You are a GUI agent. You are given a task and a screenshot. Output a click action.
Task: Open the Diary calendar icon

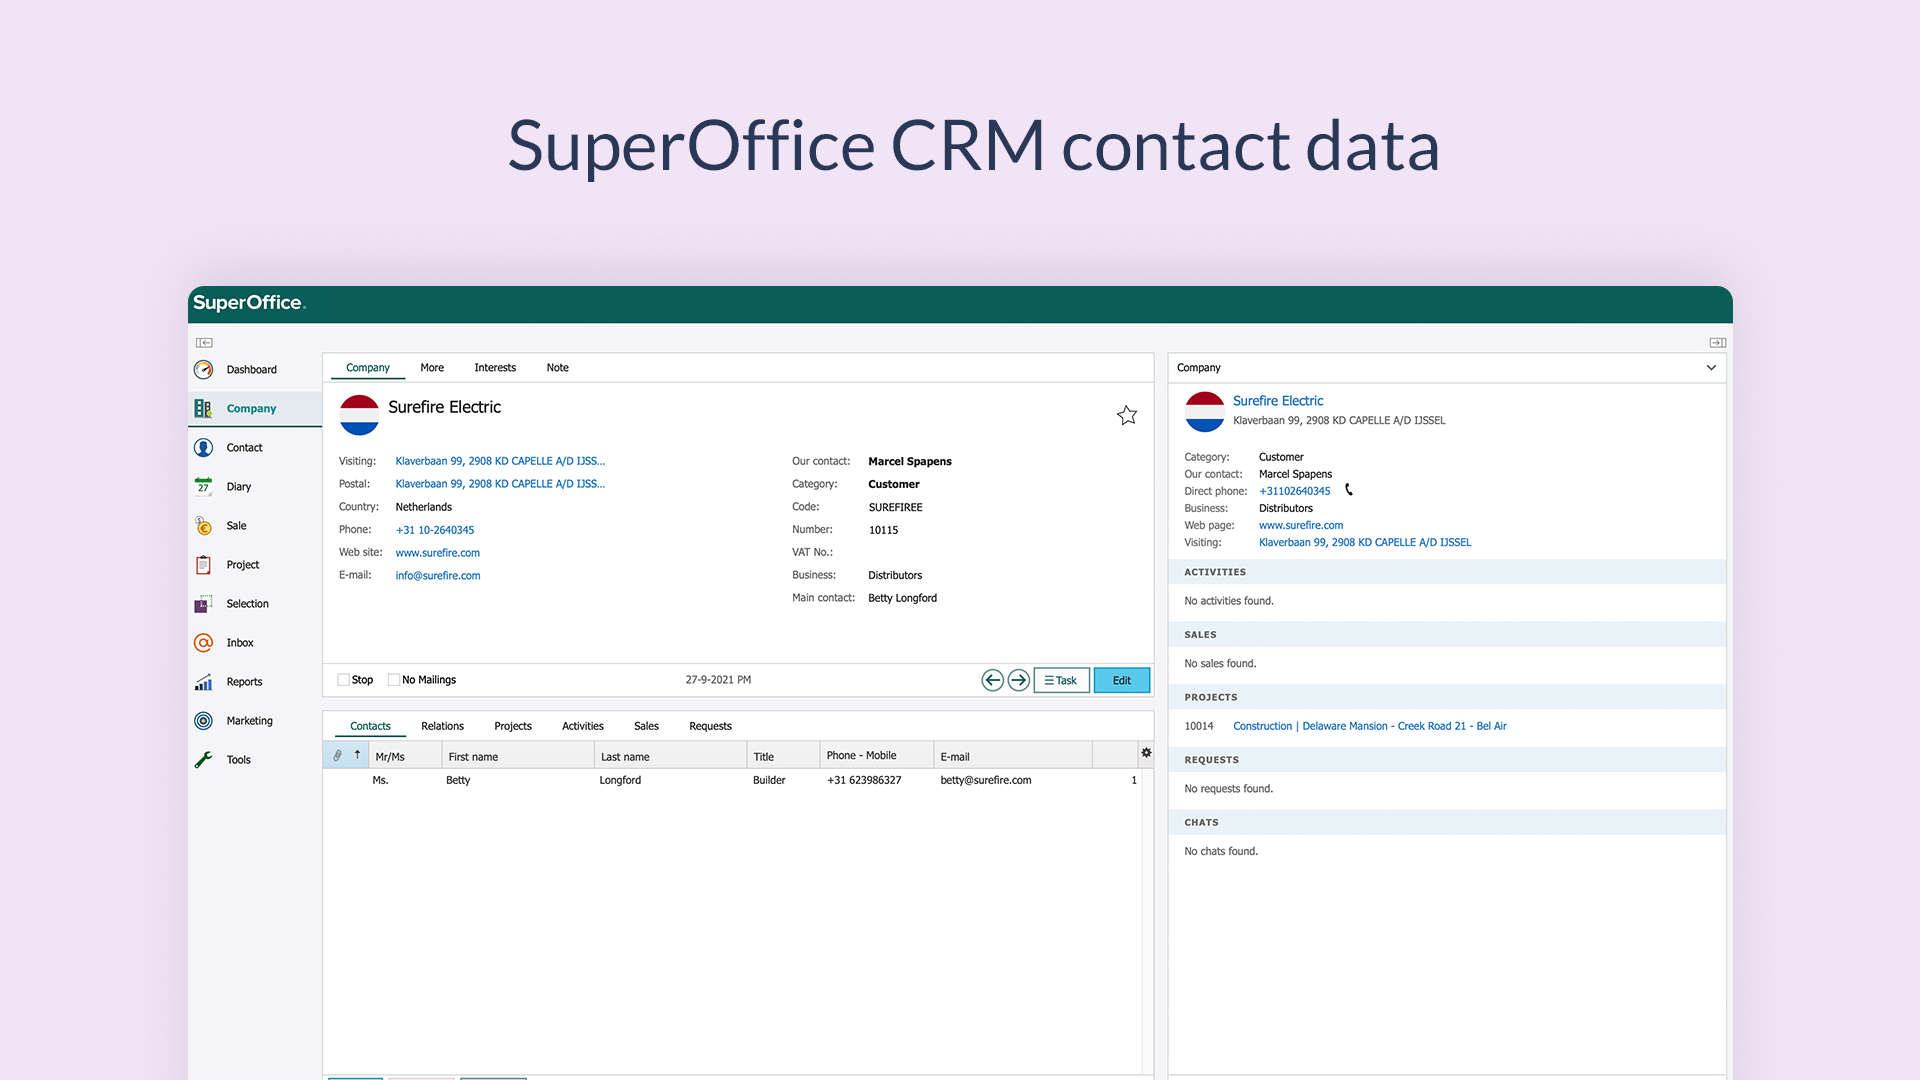pos(204,487)
